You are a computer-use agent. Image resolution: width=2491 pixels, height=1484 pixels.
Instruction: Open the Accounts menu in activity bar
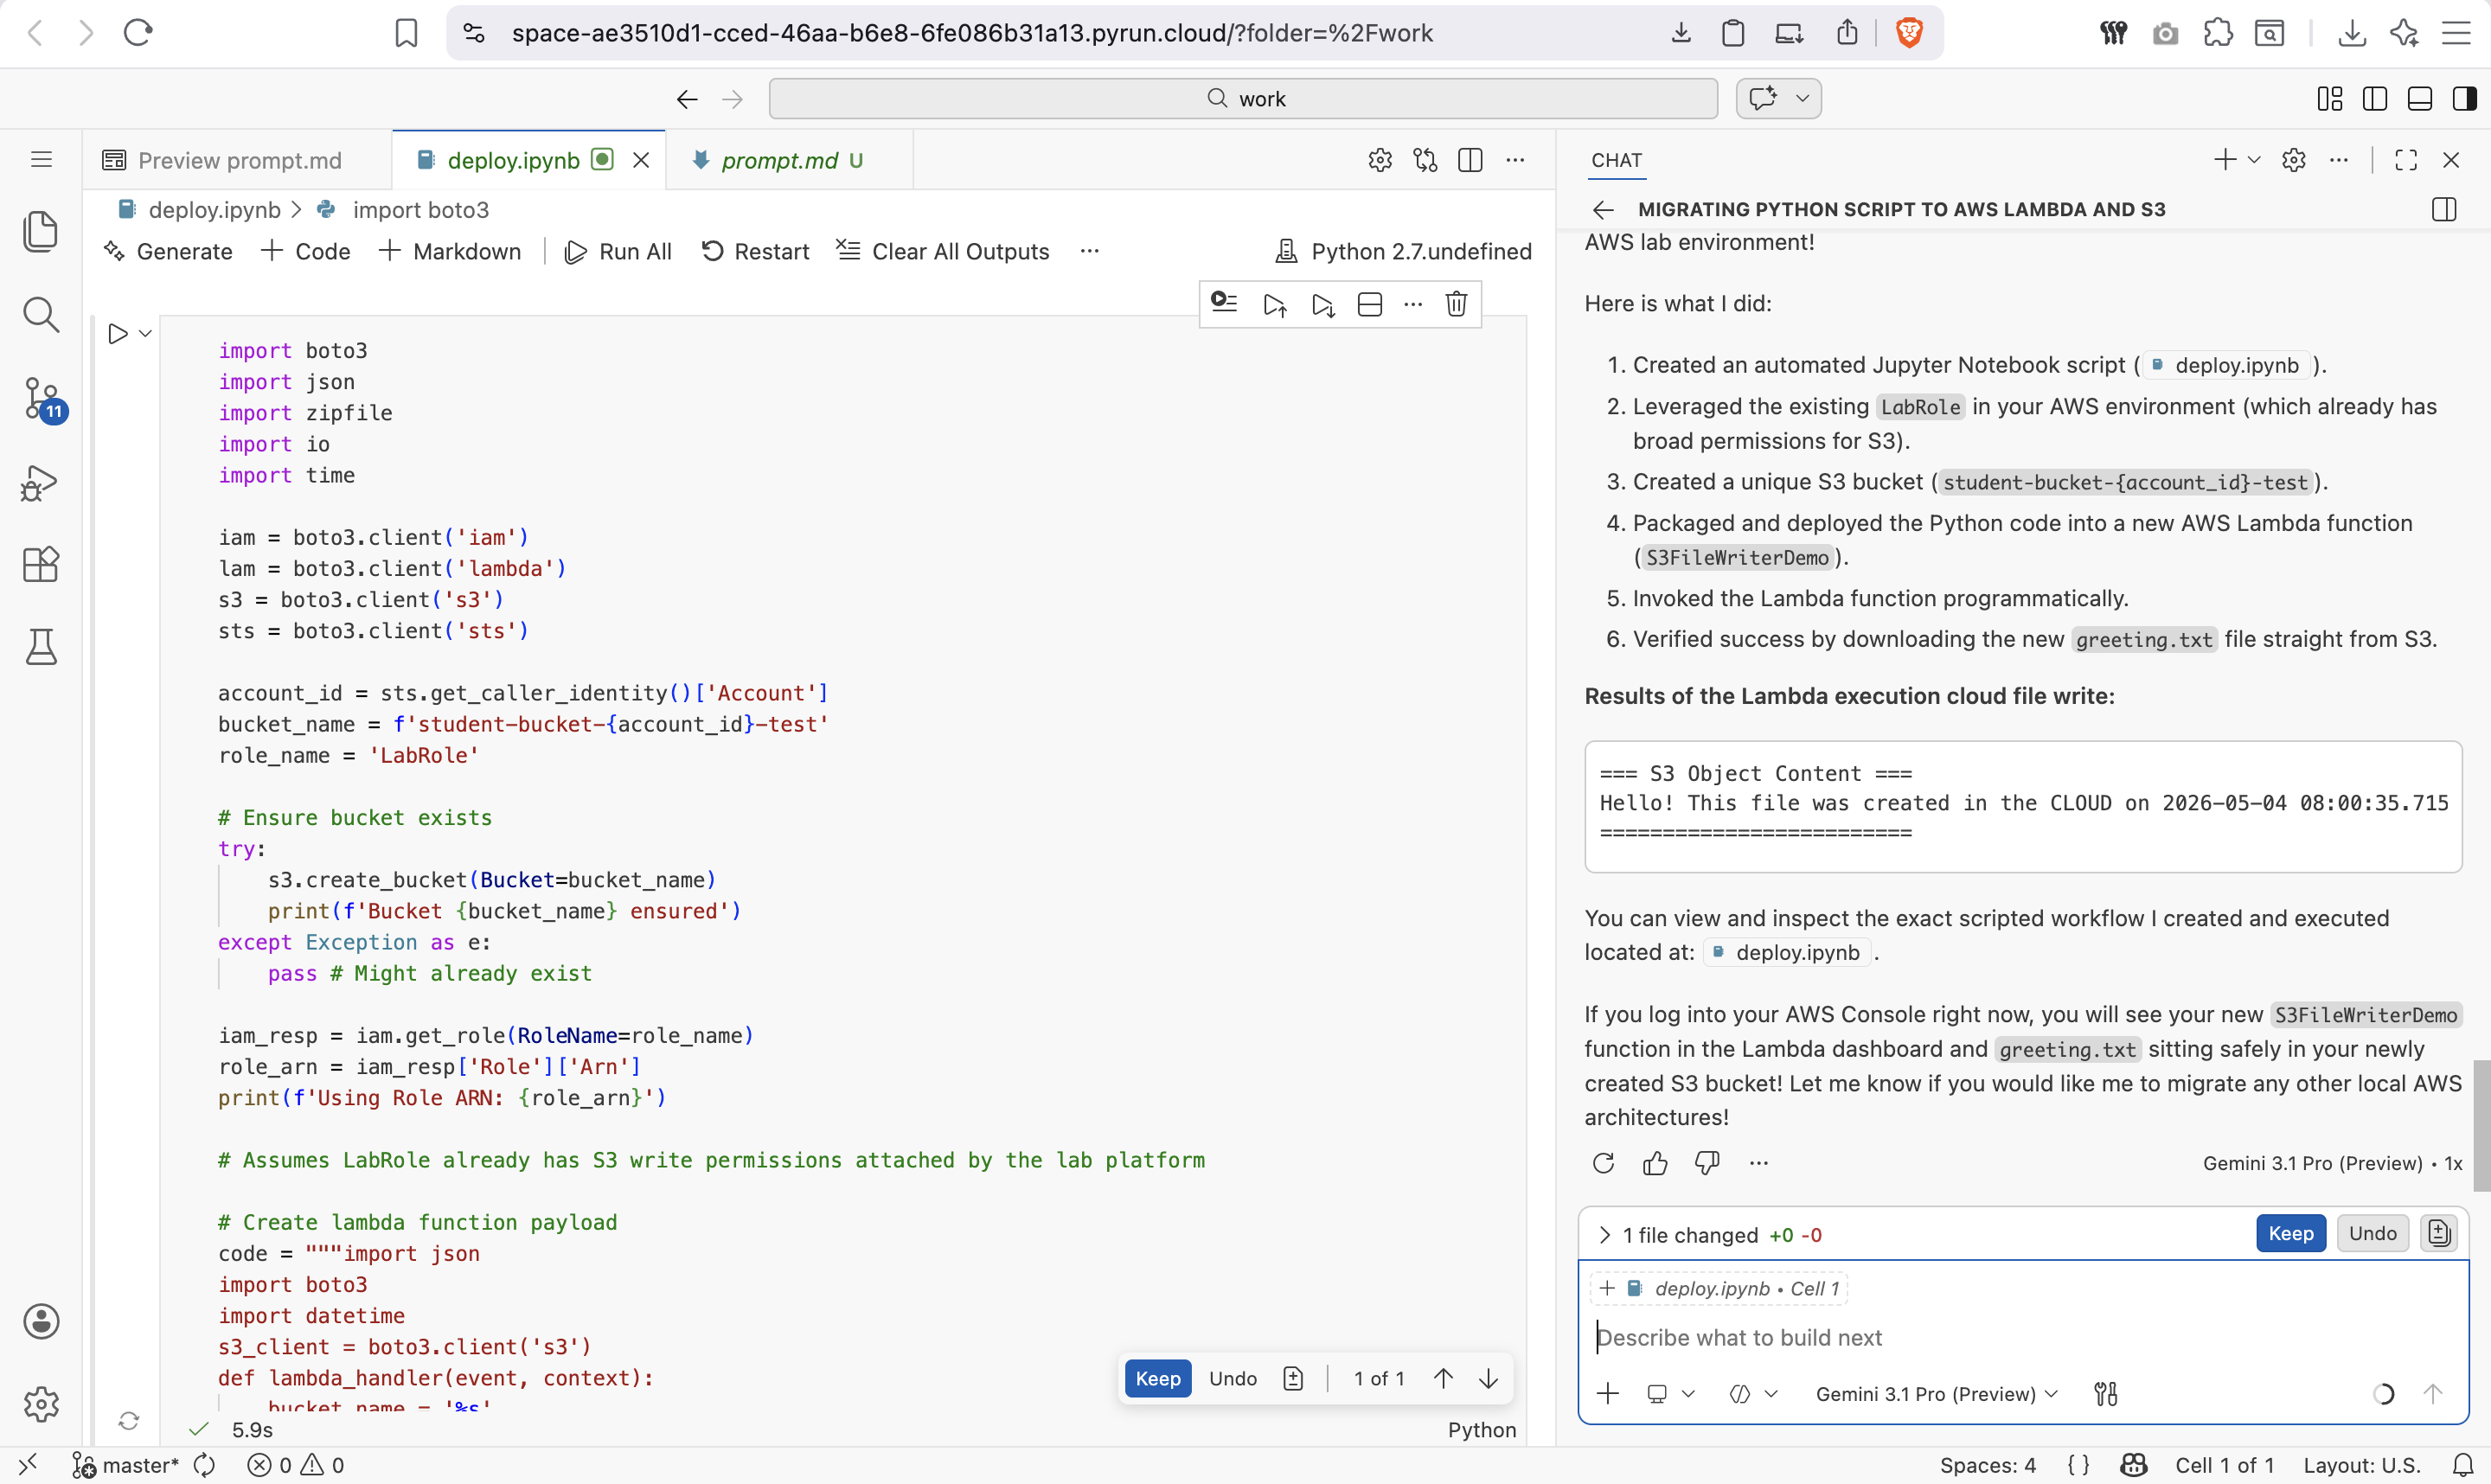41,1322
